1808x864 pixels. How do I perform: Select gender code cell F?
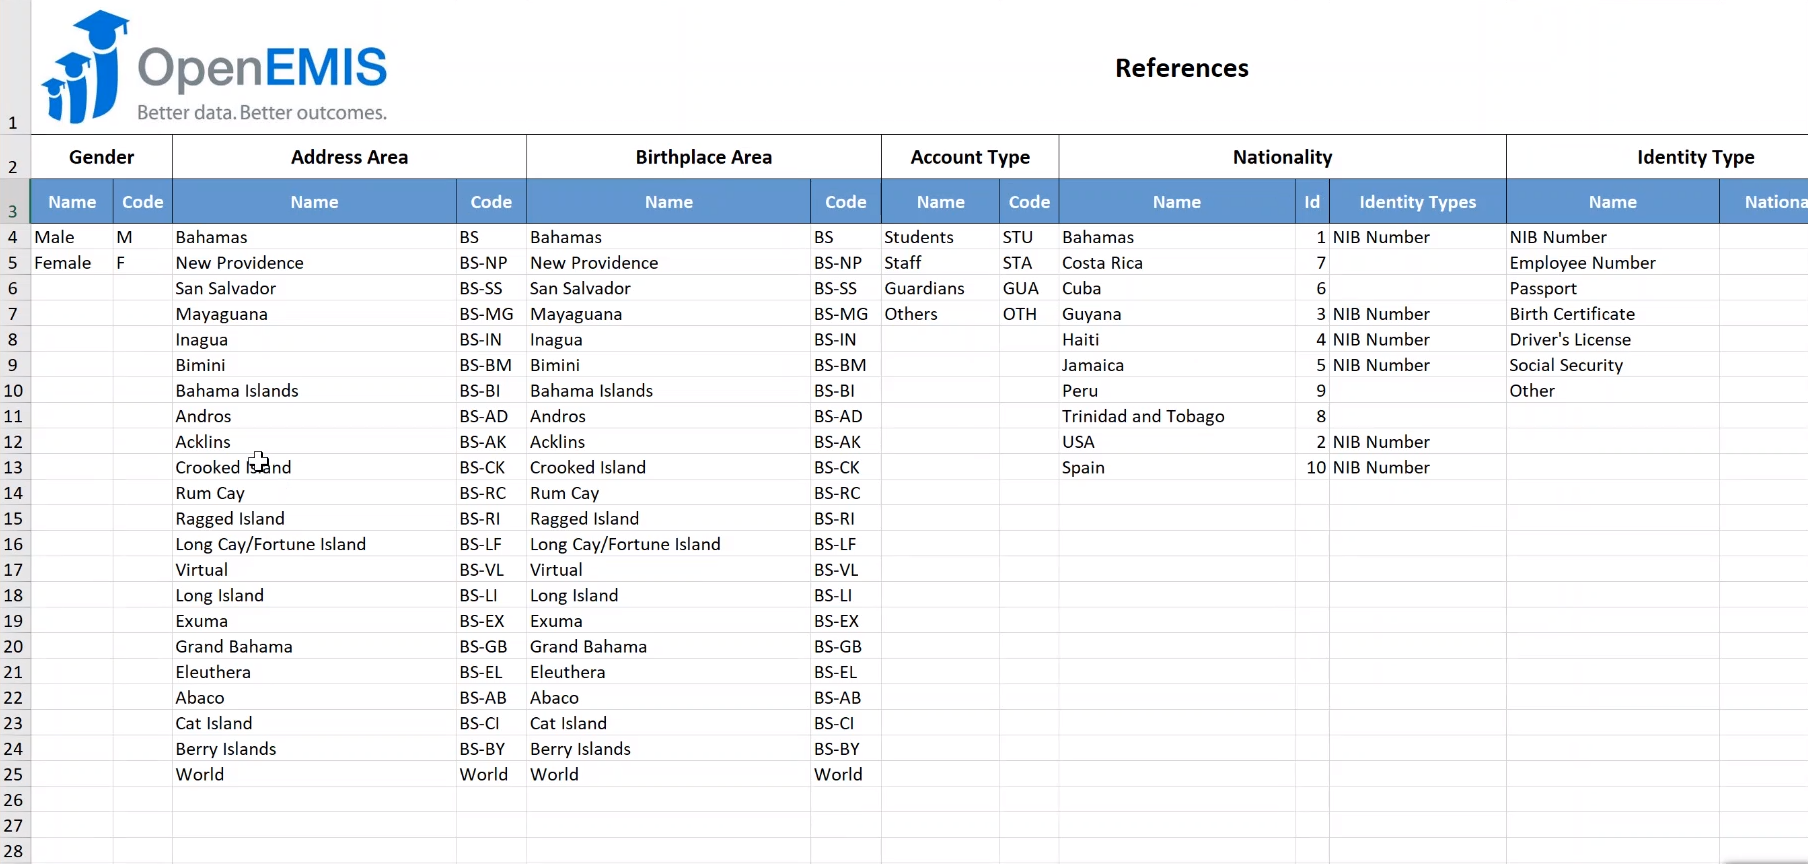coord(143,263)
